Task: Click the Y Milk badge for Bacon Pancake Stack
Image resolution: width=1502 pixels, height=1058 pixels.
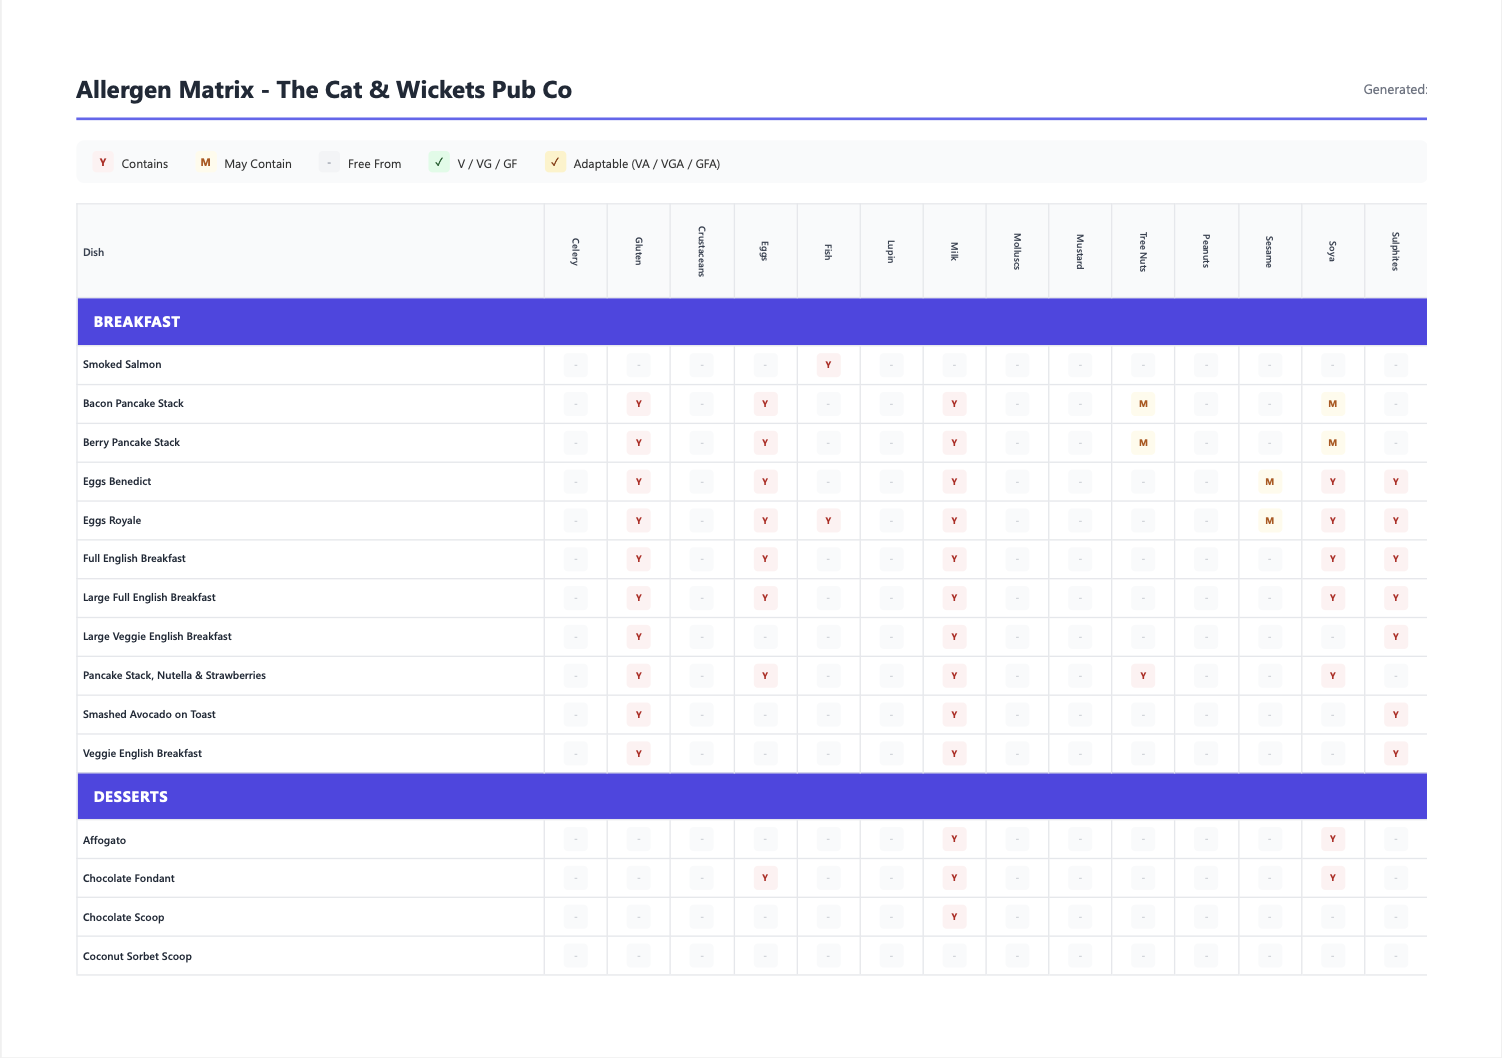Action: (x=954, y=404)
